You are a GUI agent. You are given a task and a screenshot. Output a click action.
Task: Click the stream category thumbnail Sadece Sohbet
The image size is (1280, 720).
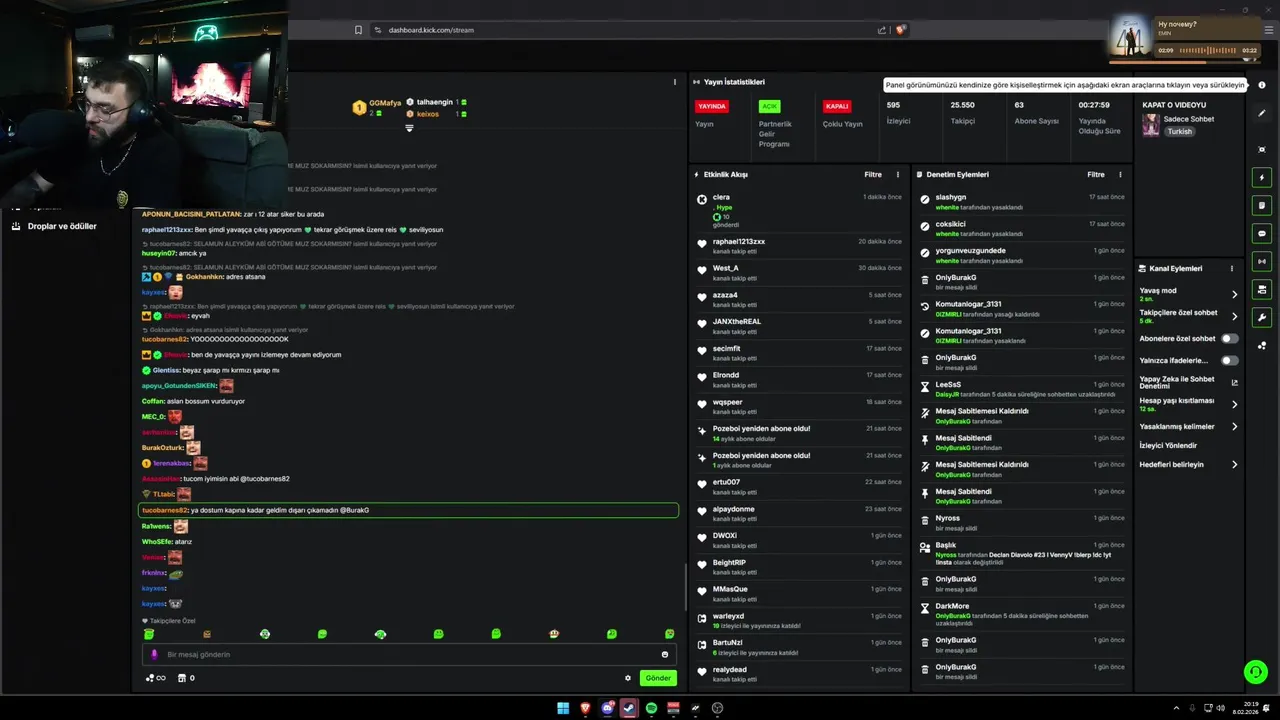click(1151, 124)
